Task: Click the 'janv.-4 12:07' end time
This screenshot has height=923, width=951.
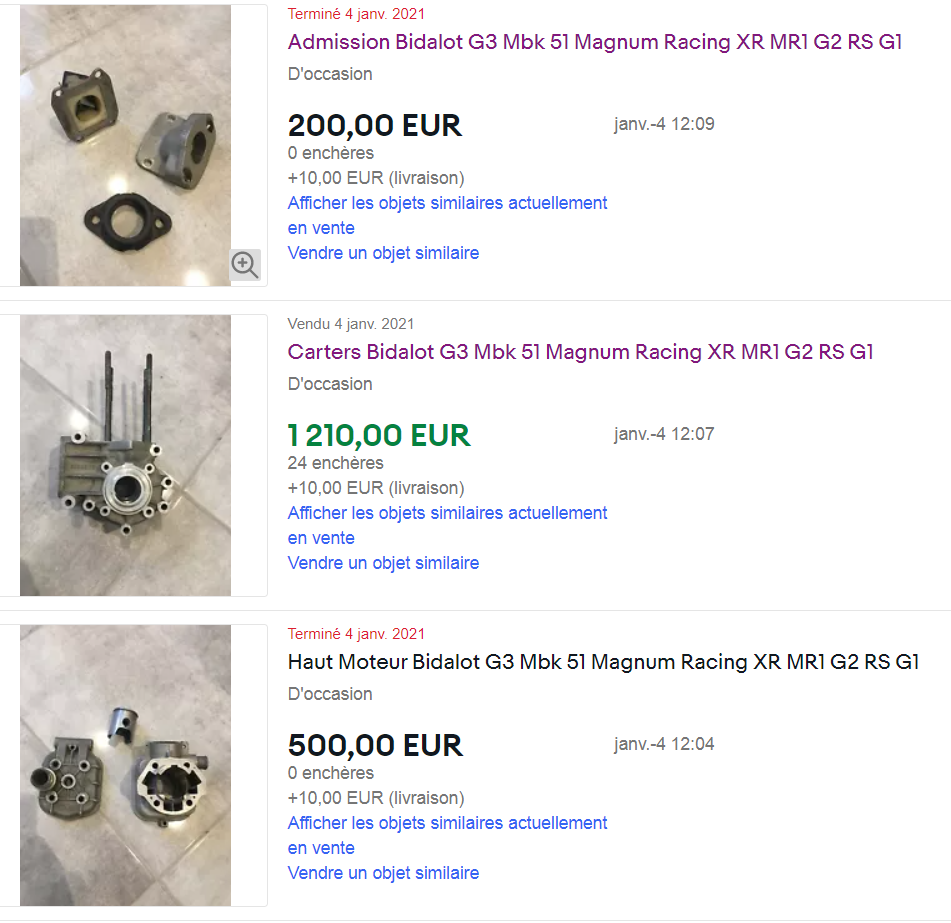Action: tap(664, 434)
